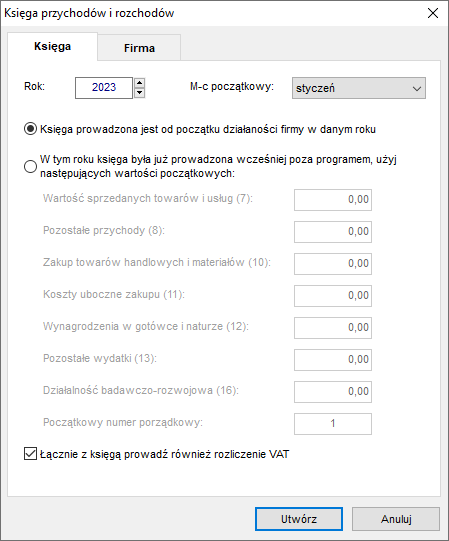This screenshot has height=541, width=449.
Task: Select radio W tym roku księga była już prowadzona
Action: tap(30, 166)
